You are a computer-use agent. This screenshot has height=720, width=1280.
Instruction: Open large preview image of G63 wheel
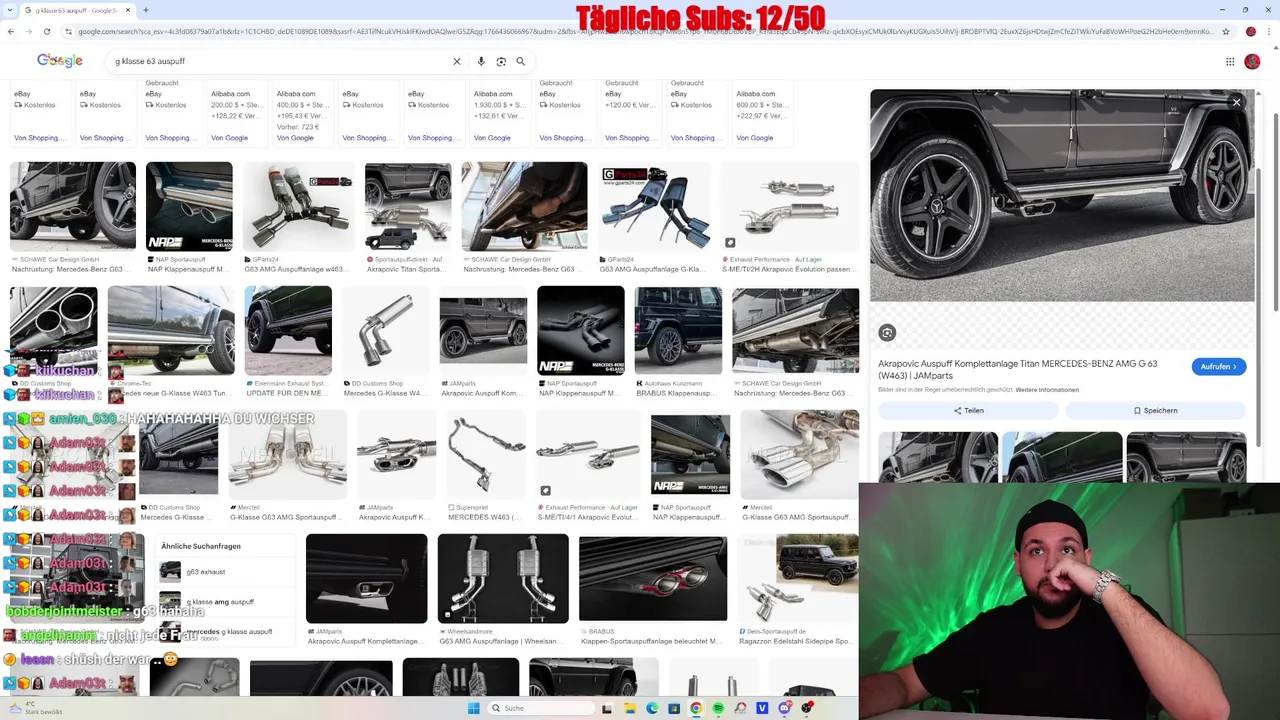tap(1062, 195)
